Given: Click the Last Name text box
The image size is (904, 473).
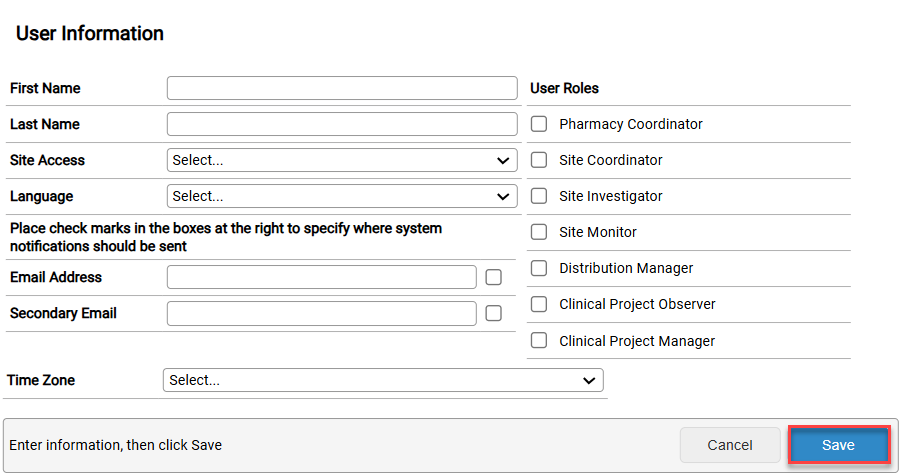Looking at the screenshot, I should [x=341, y=124].
